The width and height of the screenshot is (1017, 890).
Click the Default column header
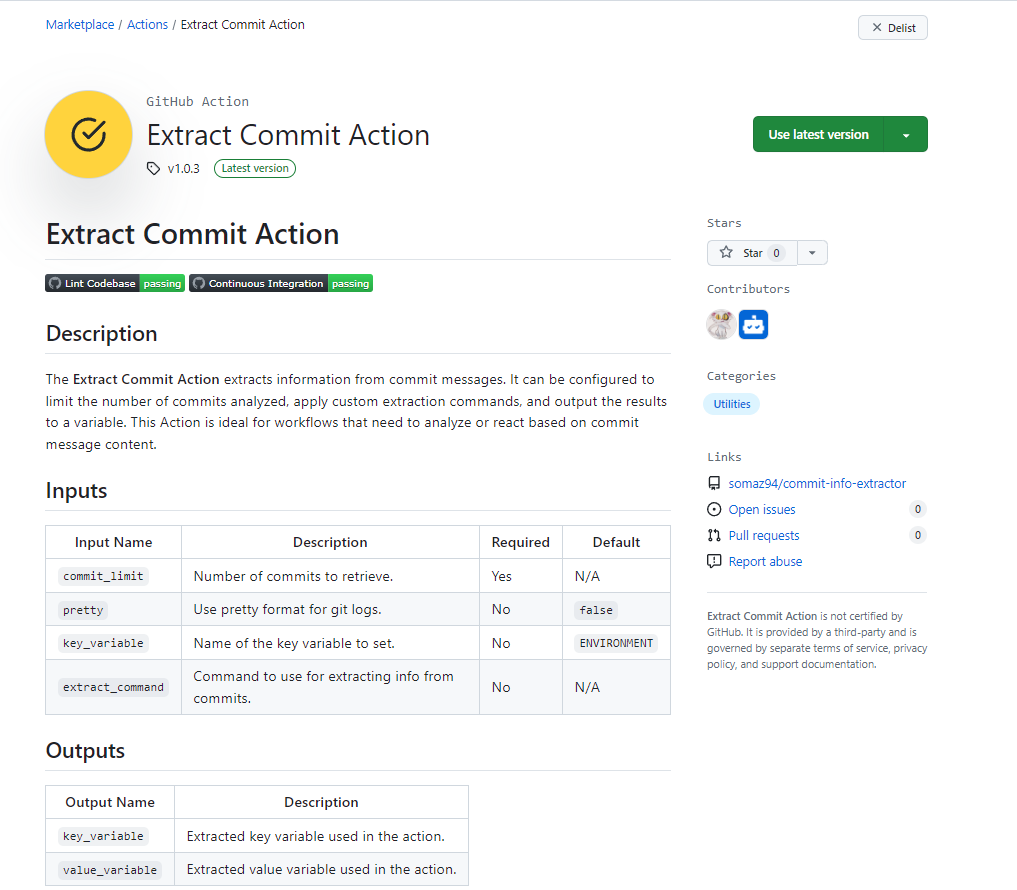(x=616, y=542)
